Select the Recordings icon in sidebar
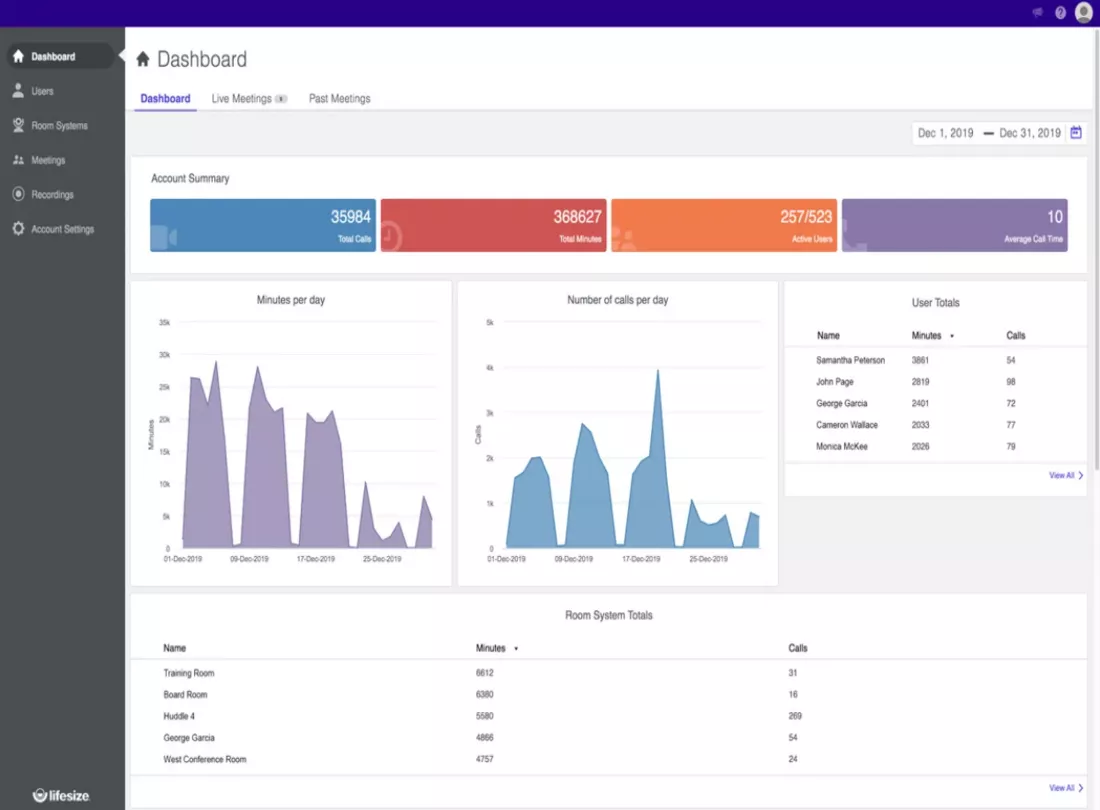Viewport: 1100px width, 810px height. pyautogui.click(x=18, y=195)
